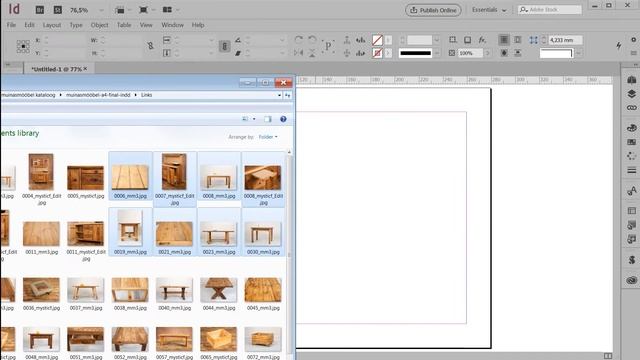Focus the Adobe Stock search field

tap(549, 10)
